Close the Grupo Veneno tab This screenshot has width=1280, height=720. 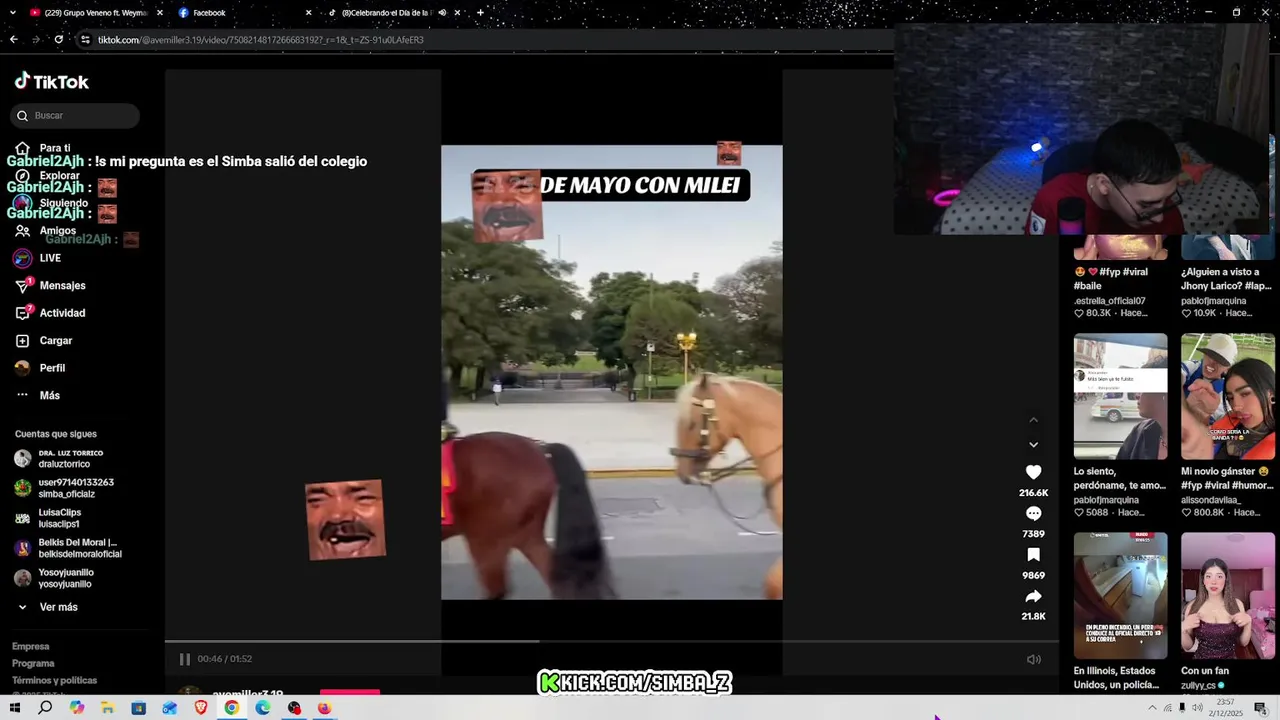pos(160,13)
